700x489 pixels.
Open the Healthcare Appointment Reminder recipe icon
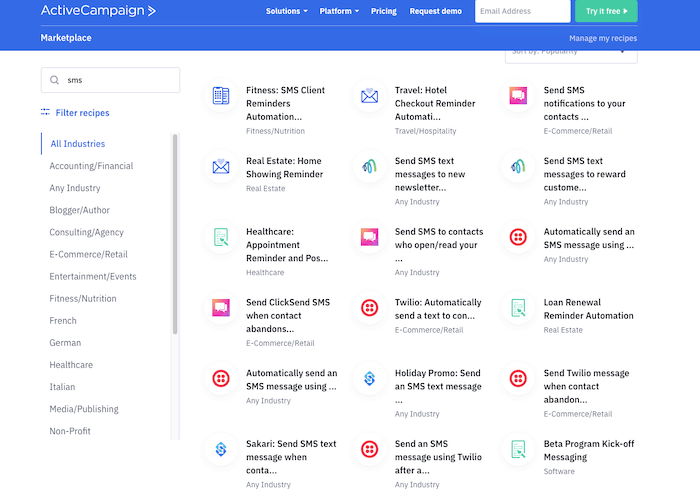[221, 237]
